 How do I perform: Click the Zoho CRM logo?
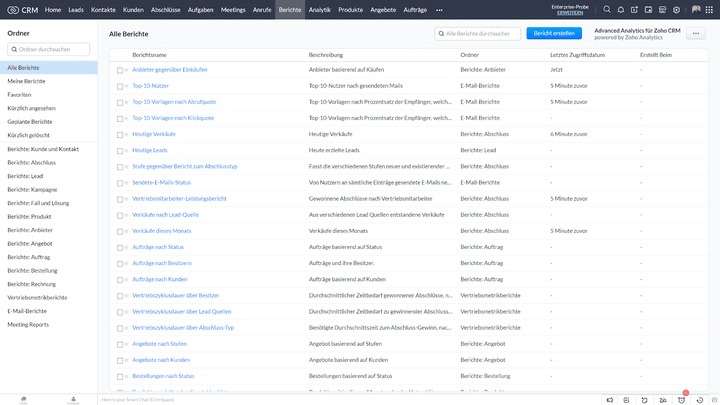point(22,10)
